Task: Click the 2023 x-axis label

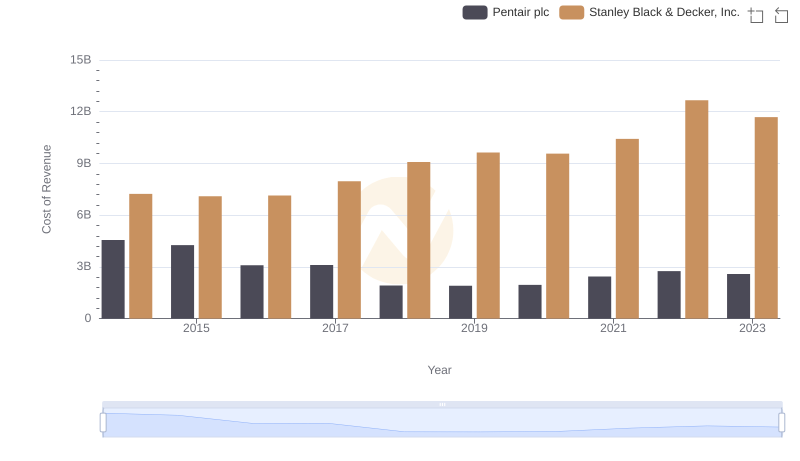Action: click(x=752, y=328)
